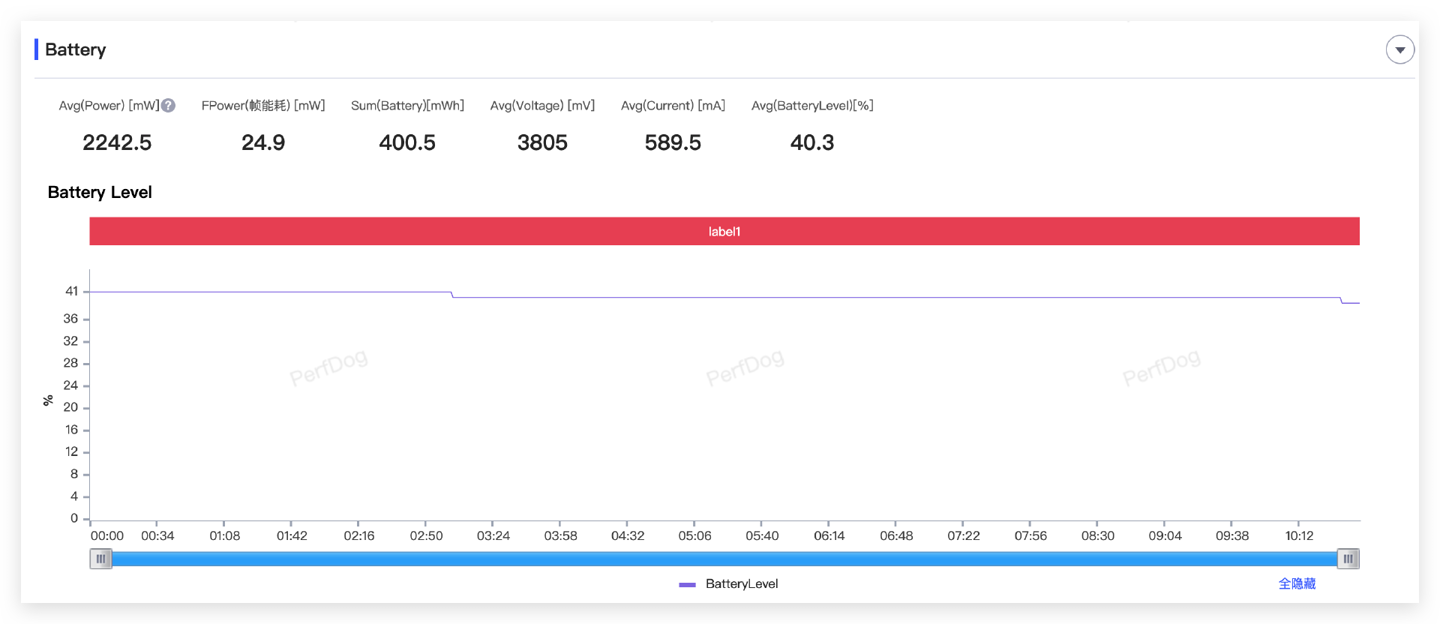The width and height of the screenshot is (1440, 624).
Task: Click the FPower value 24.9
Action: tap(263, 143)
